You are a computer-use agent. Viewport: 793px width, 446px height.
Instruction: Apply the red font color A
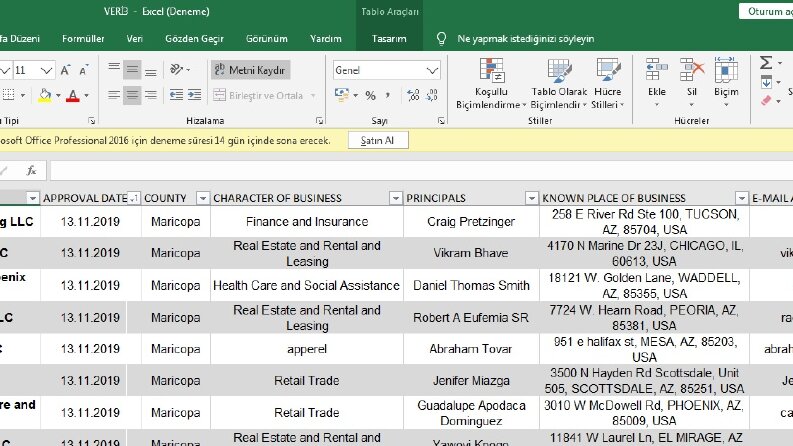(73, 95)
